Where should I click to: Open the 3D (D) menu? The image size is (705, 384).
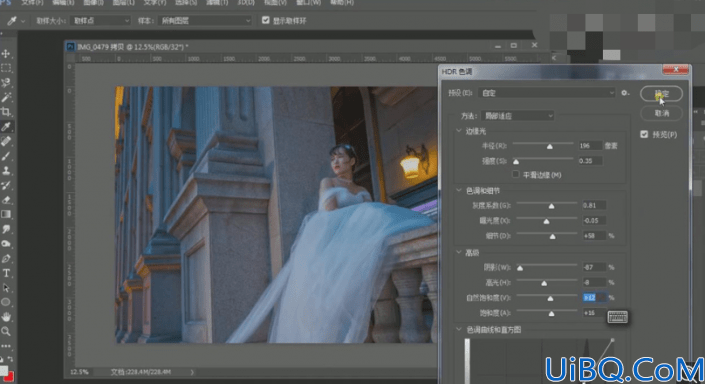pyautogui.click(x=245, y=3)
